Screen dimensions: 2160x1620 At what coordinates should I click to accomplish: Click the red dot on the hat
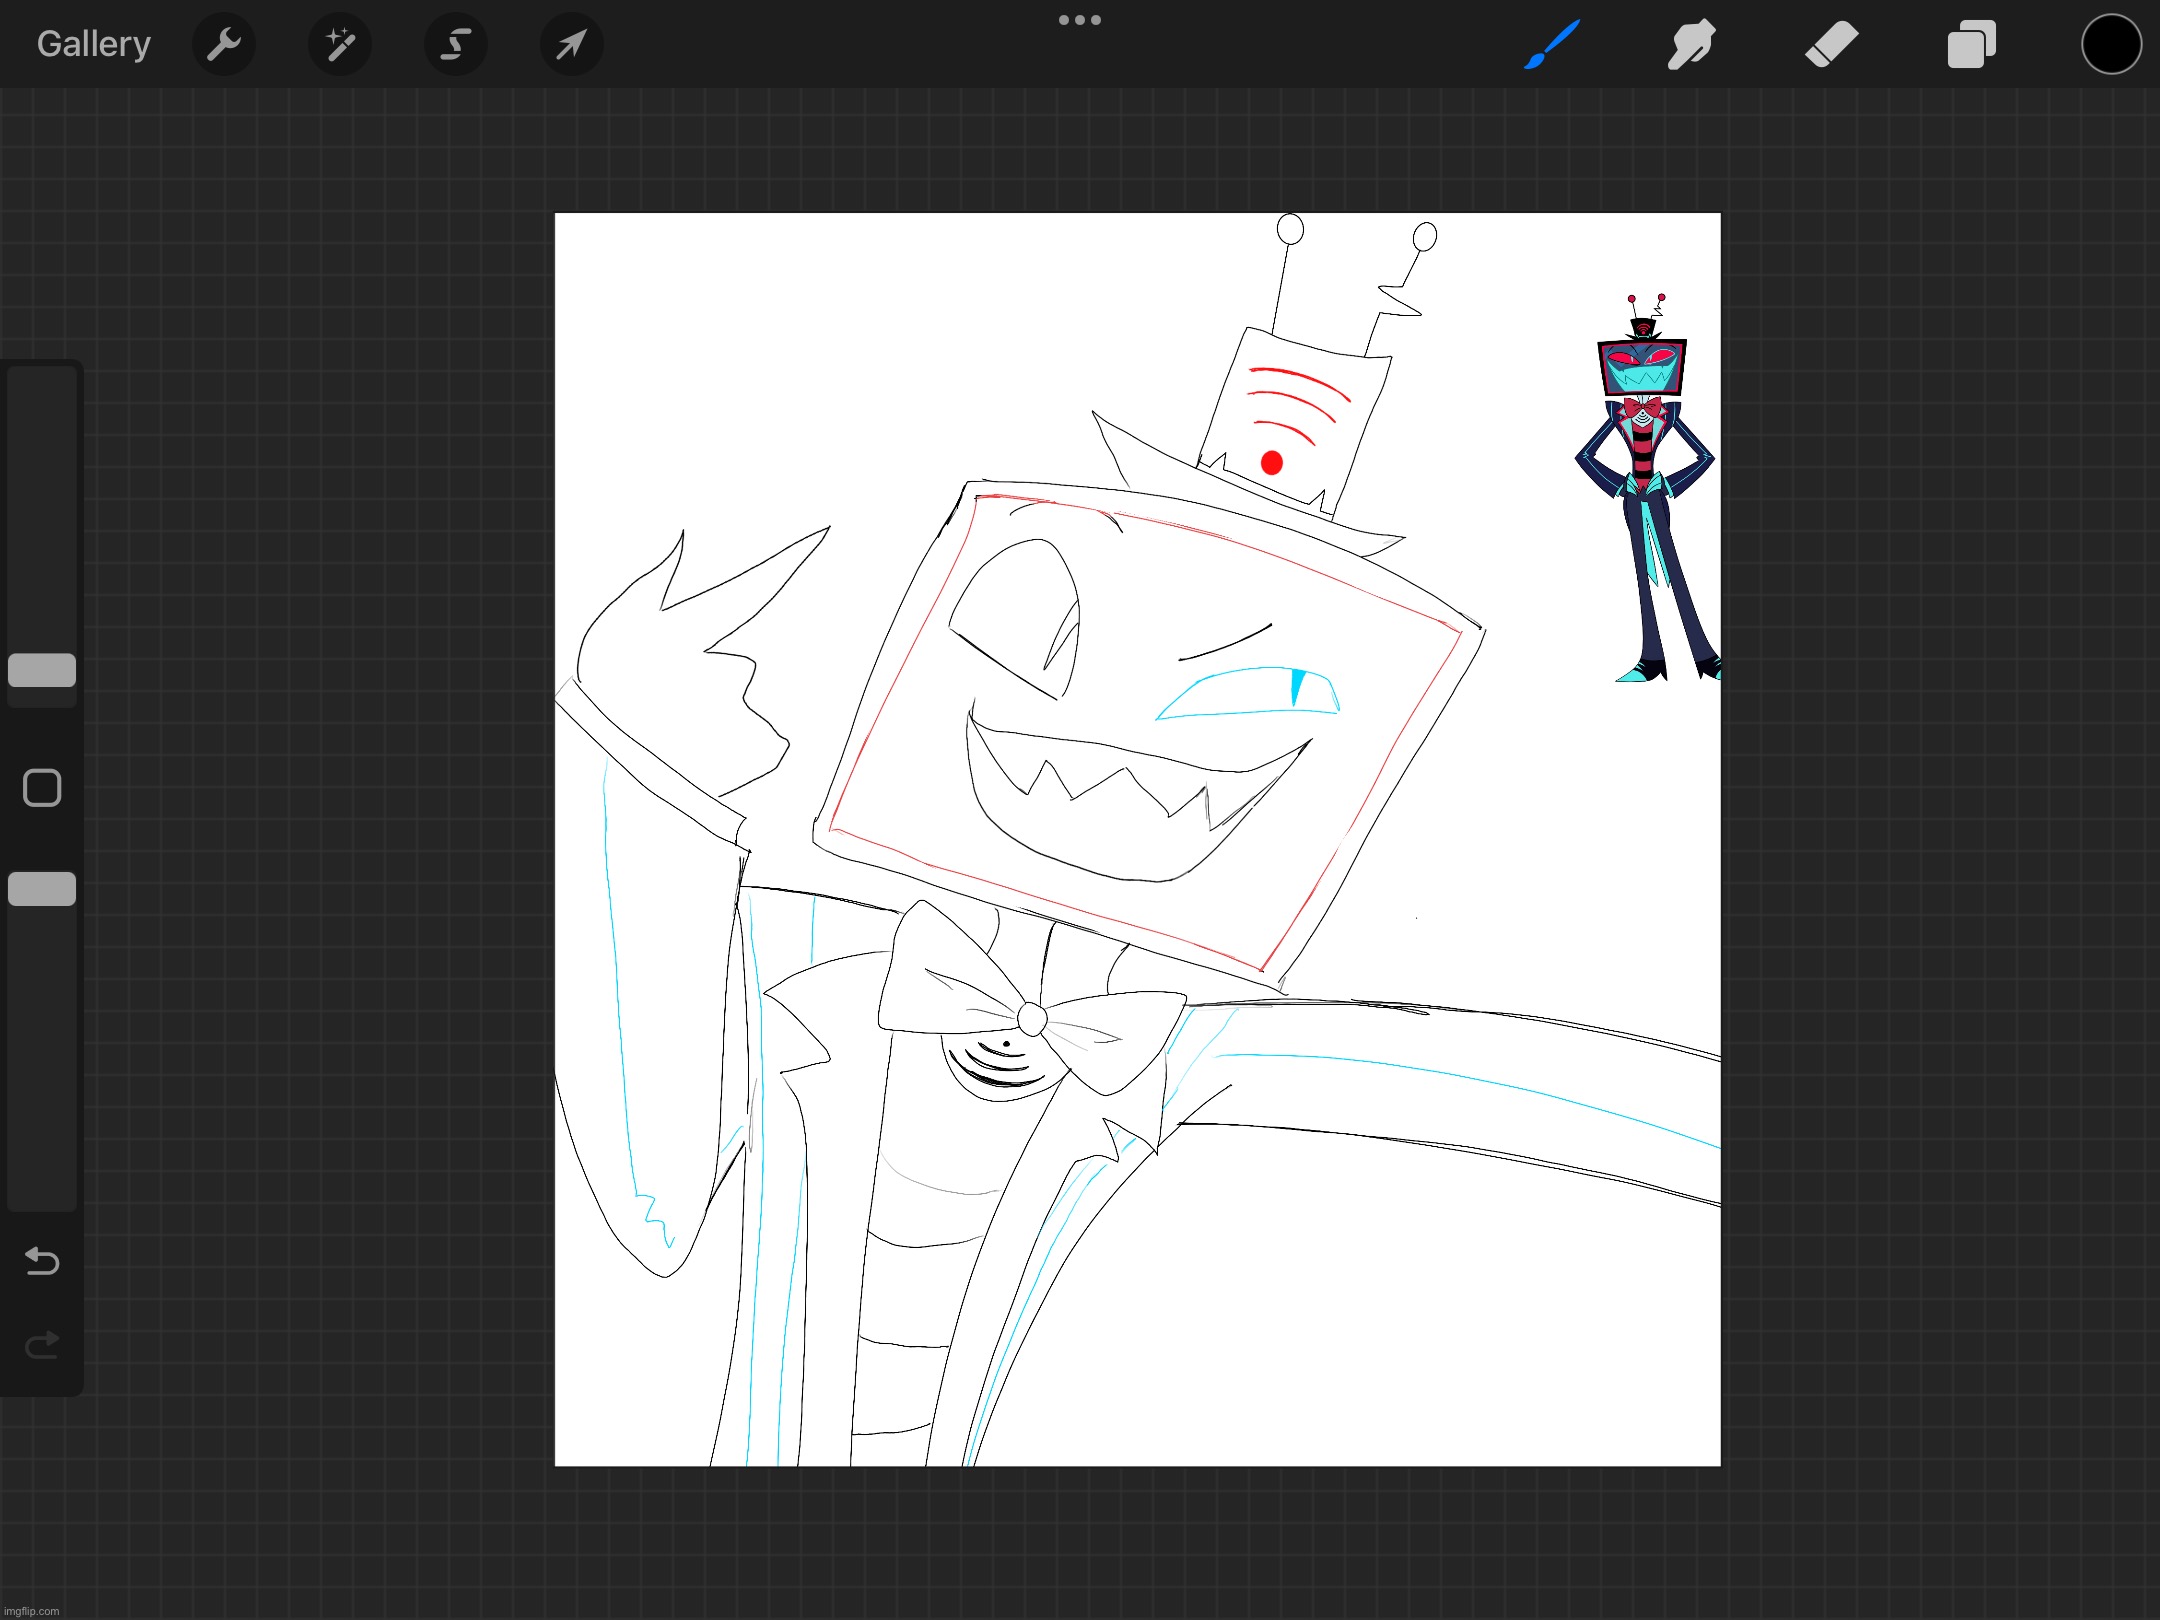(x=1272, y=463)
